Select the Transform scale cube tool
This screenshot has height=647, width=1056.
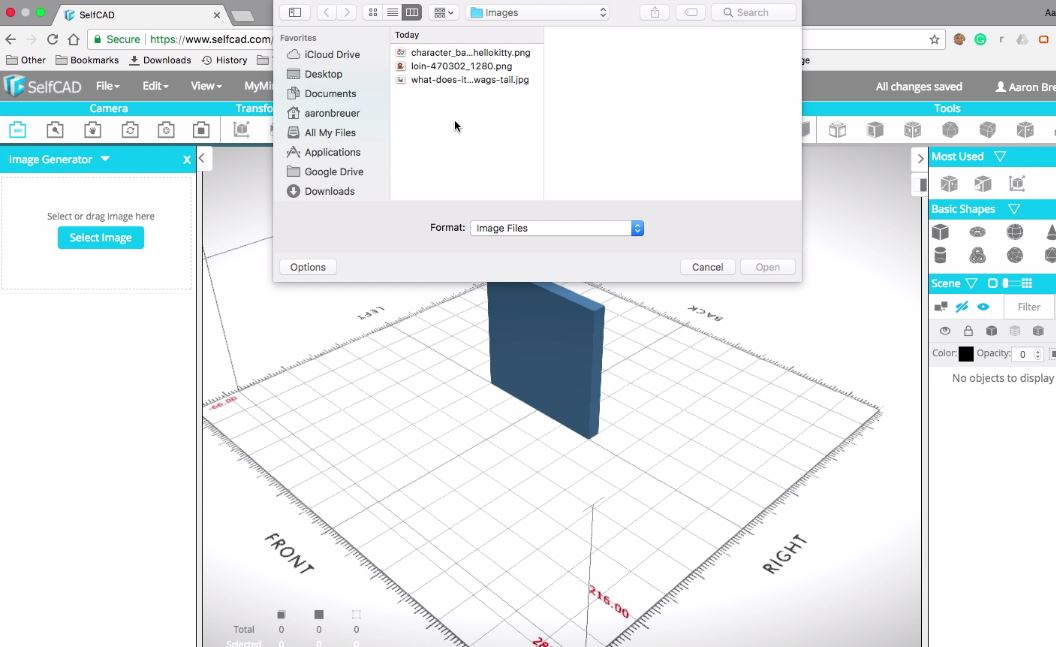[241, 129]
